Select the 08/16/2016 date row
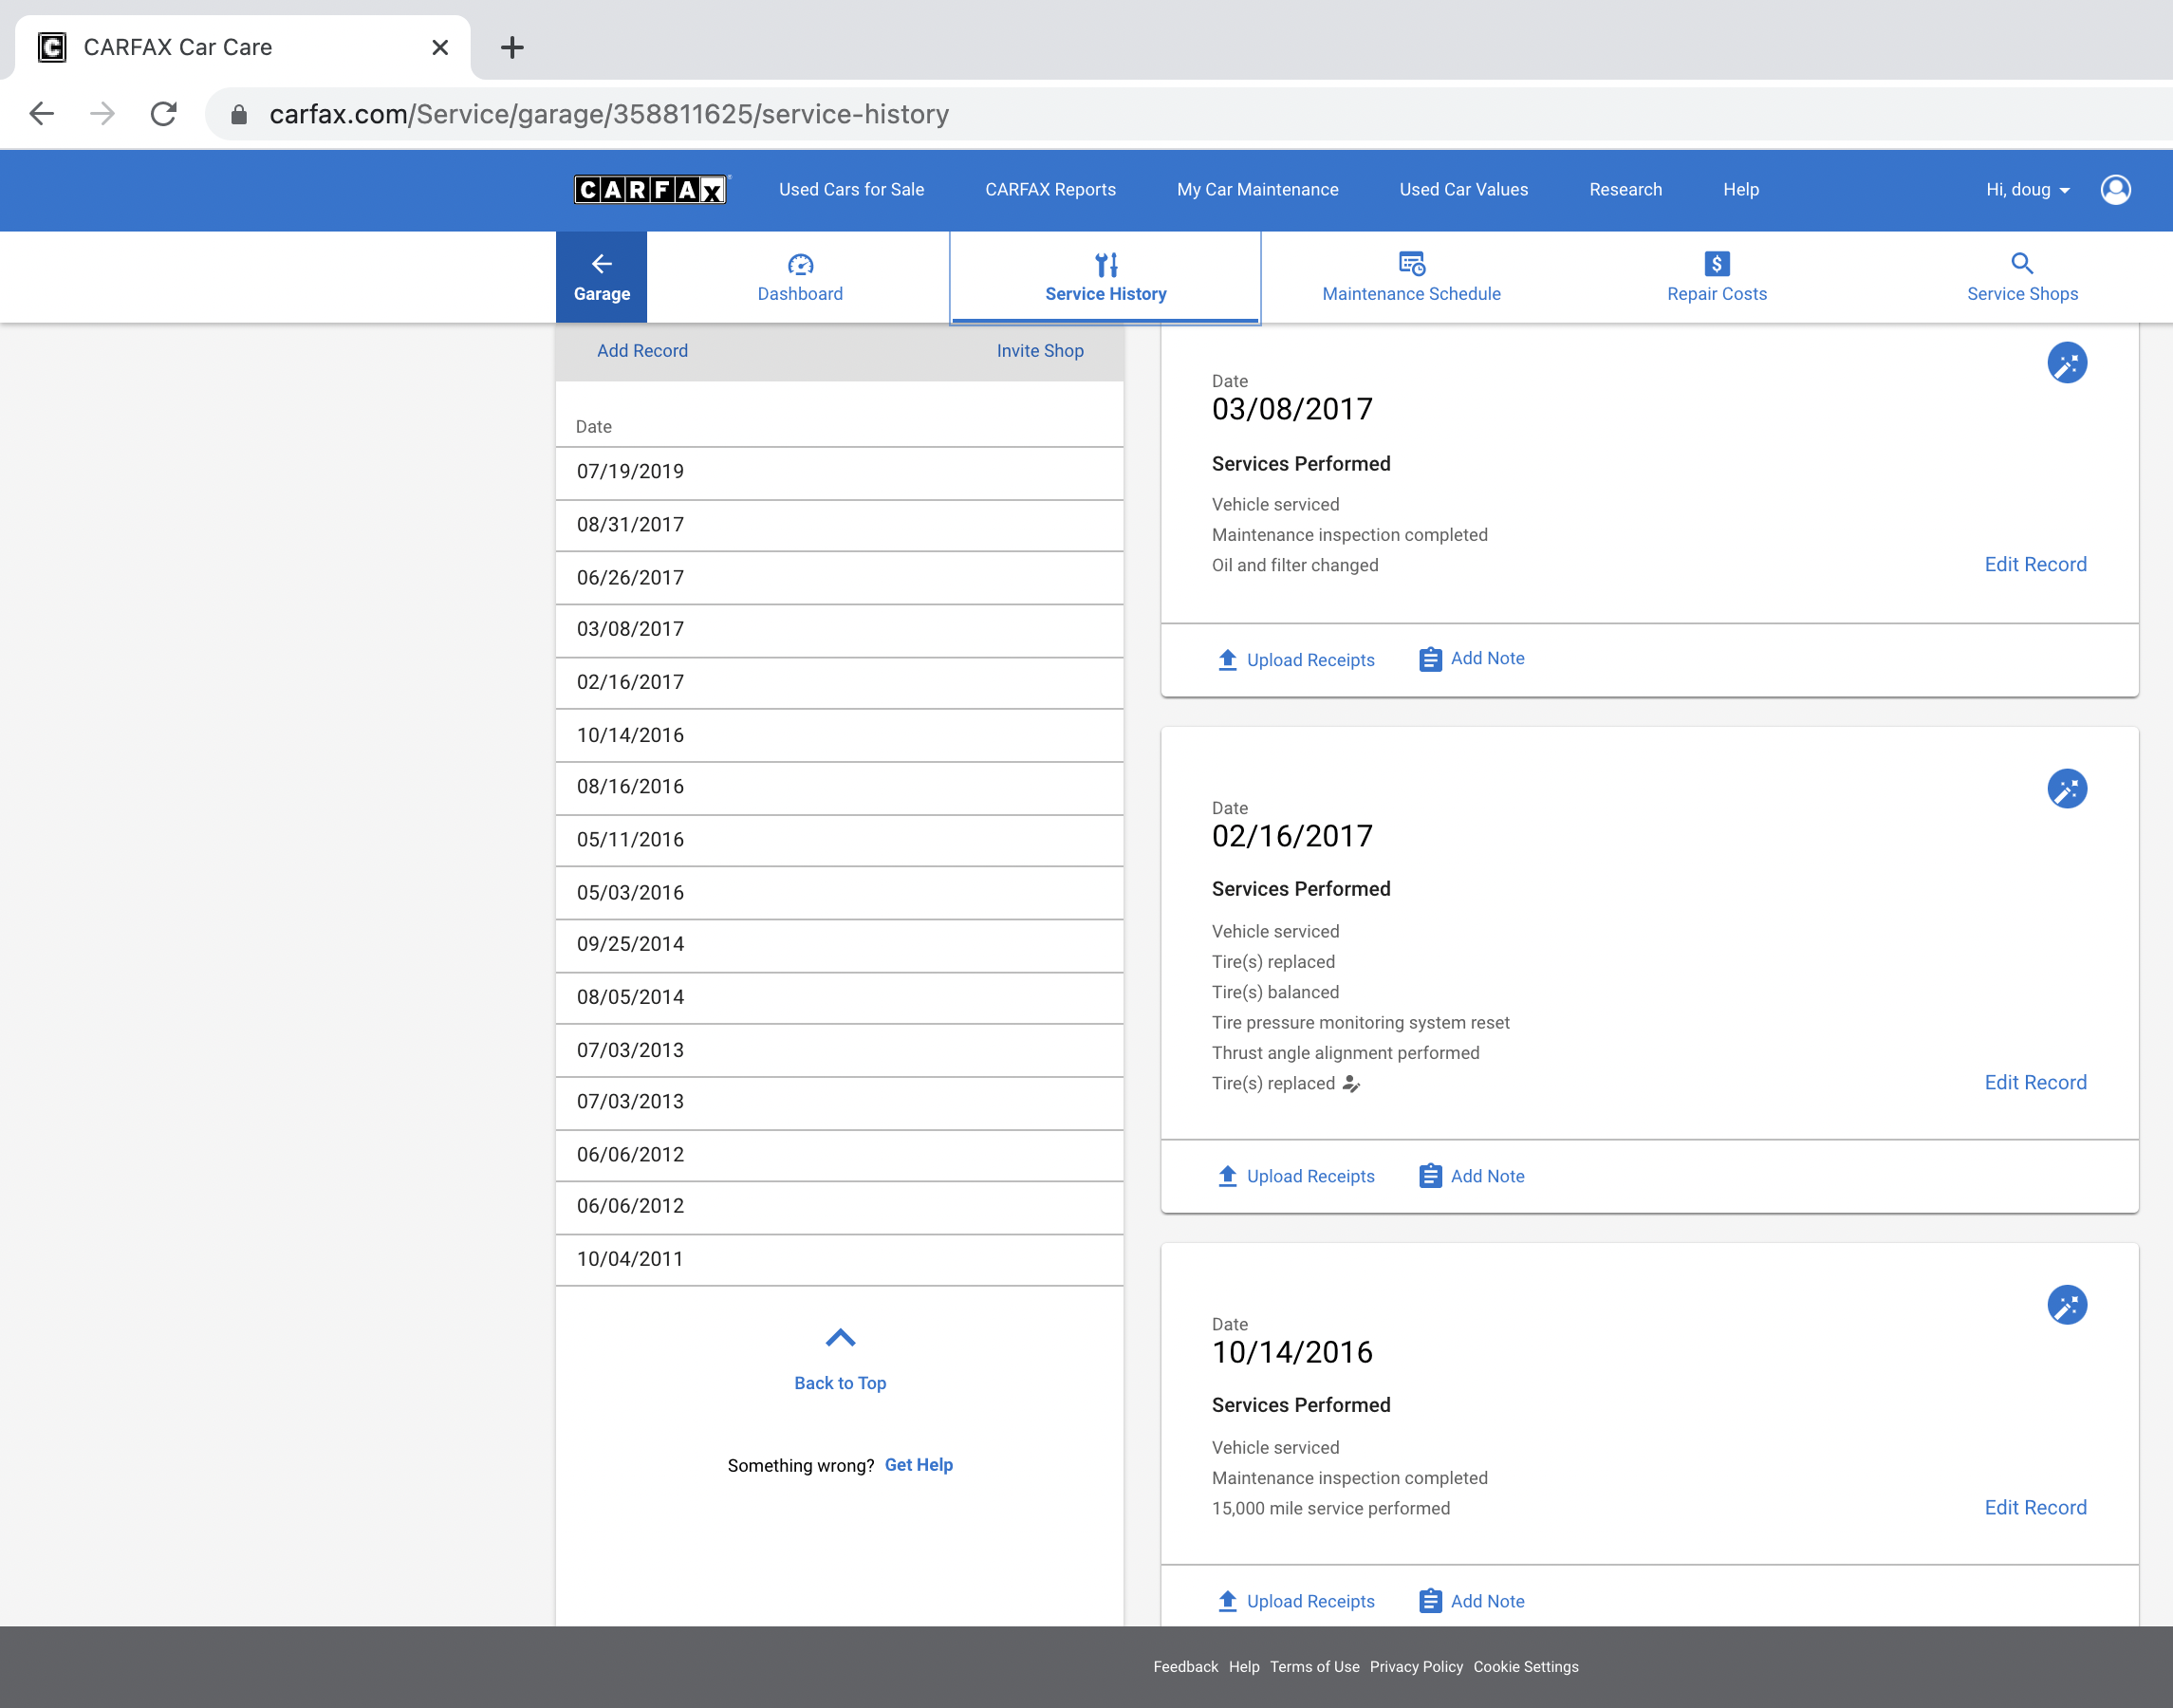2173x1708 pixels. [839, 787]
